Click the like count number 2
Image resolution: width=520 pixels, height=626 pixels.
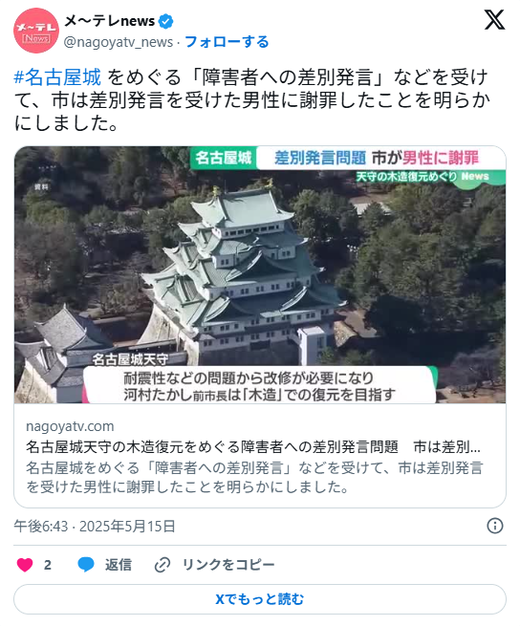point(48,565)
